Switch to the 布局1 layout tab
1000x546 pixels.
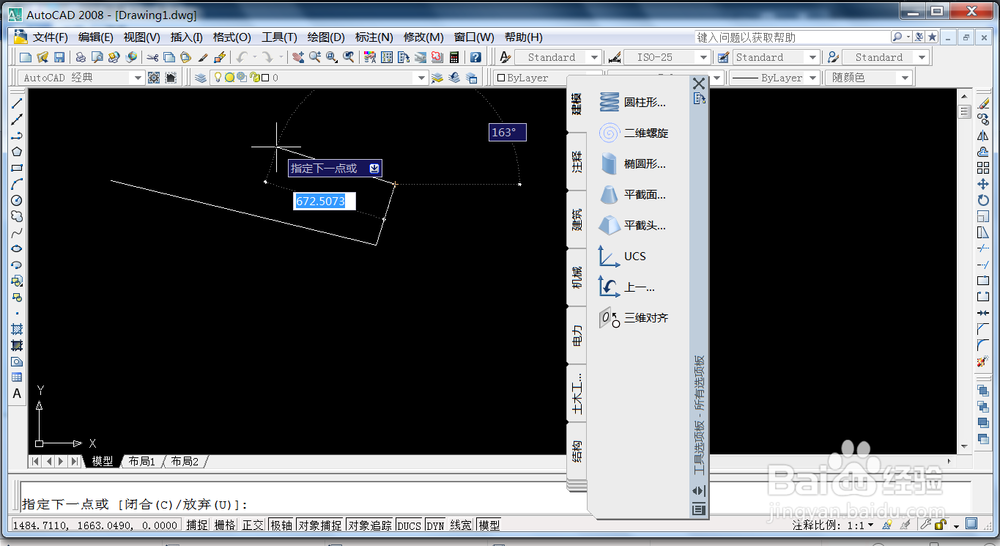pyautogui.click(x=142, y=461)
